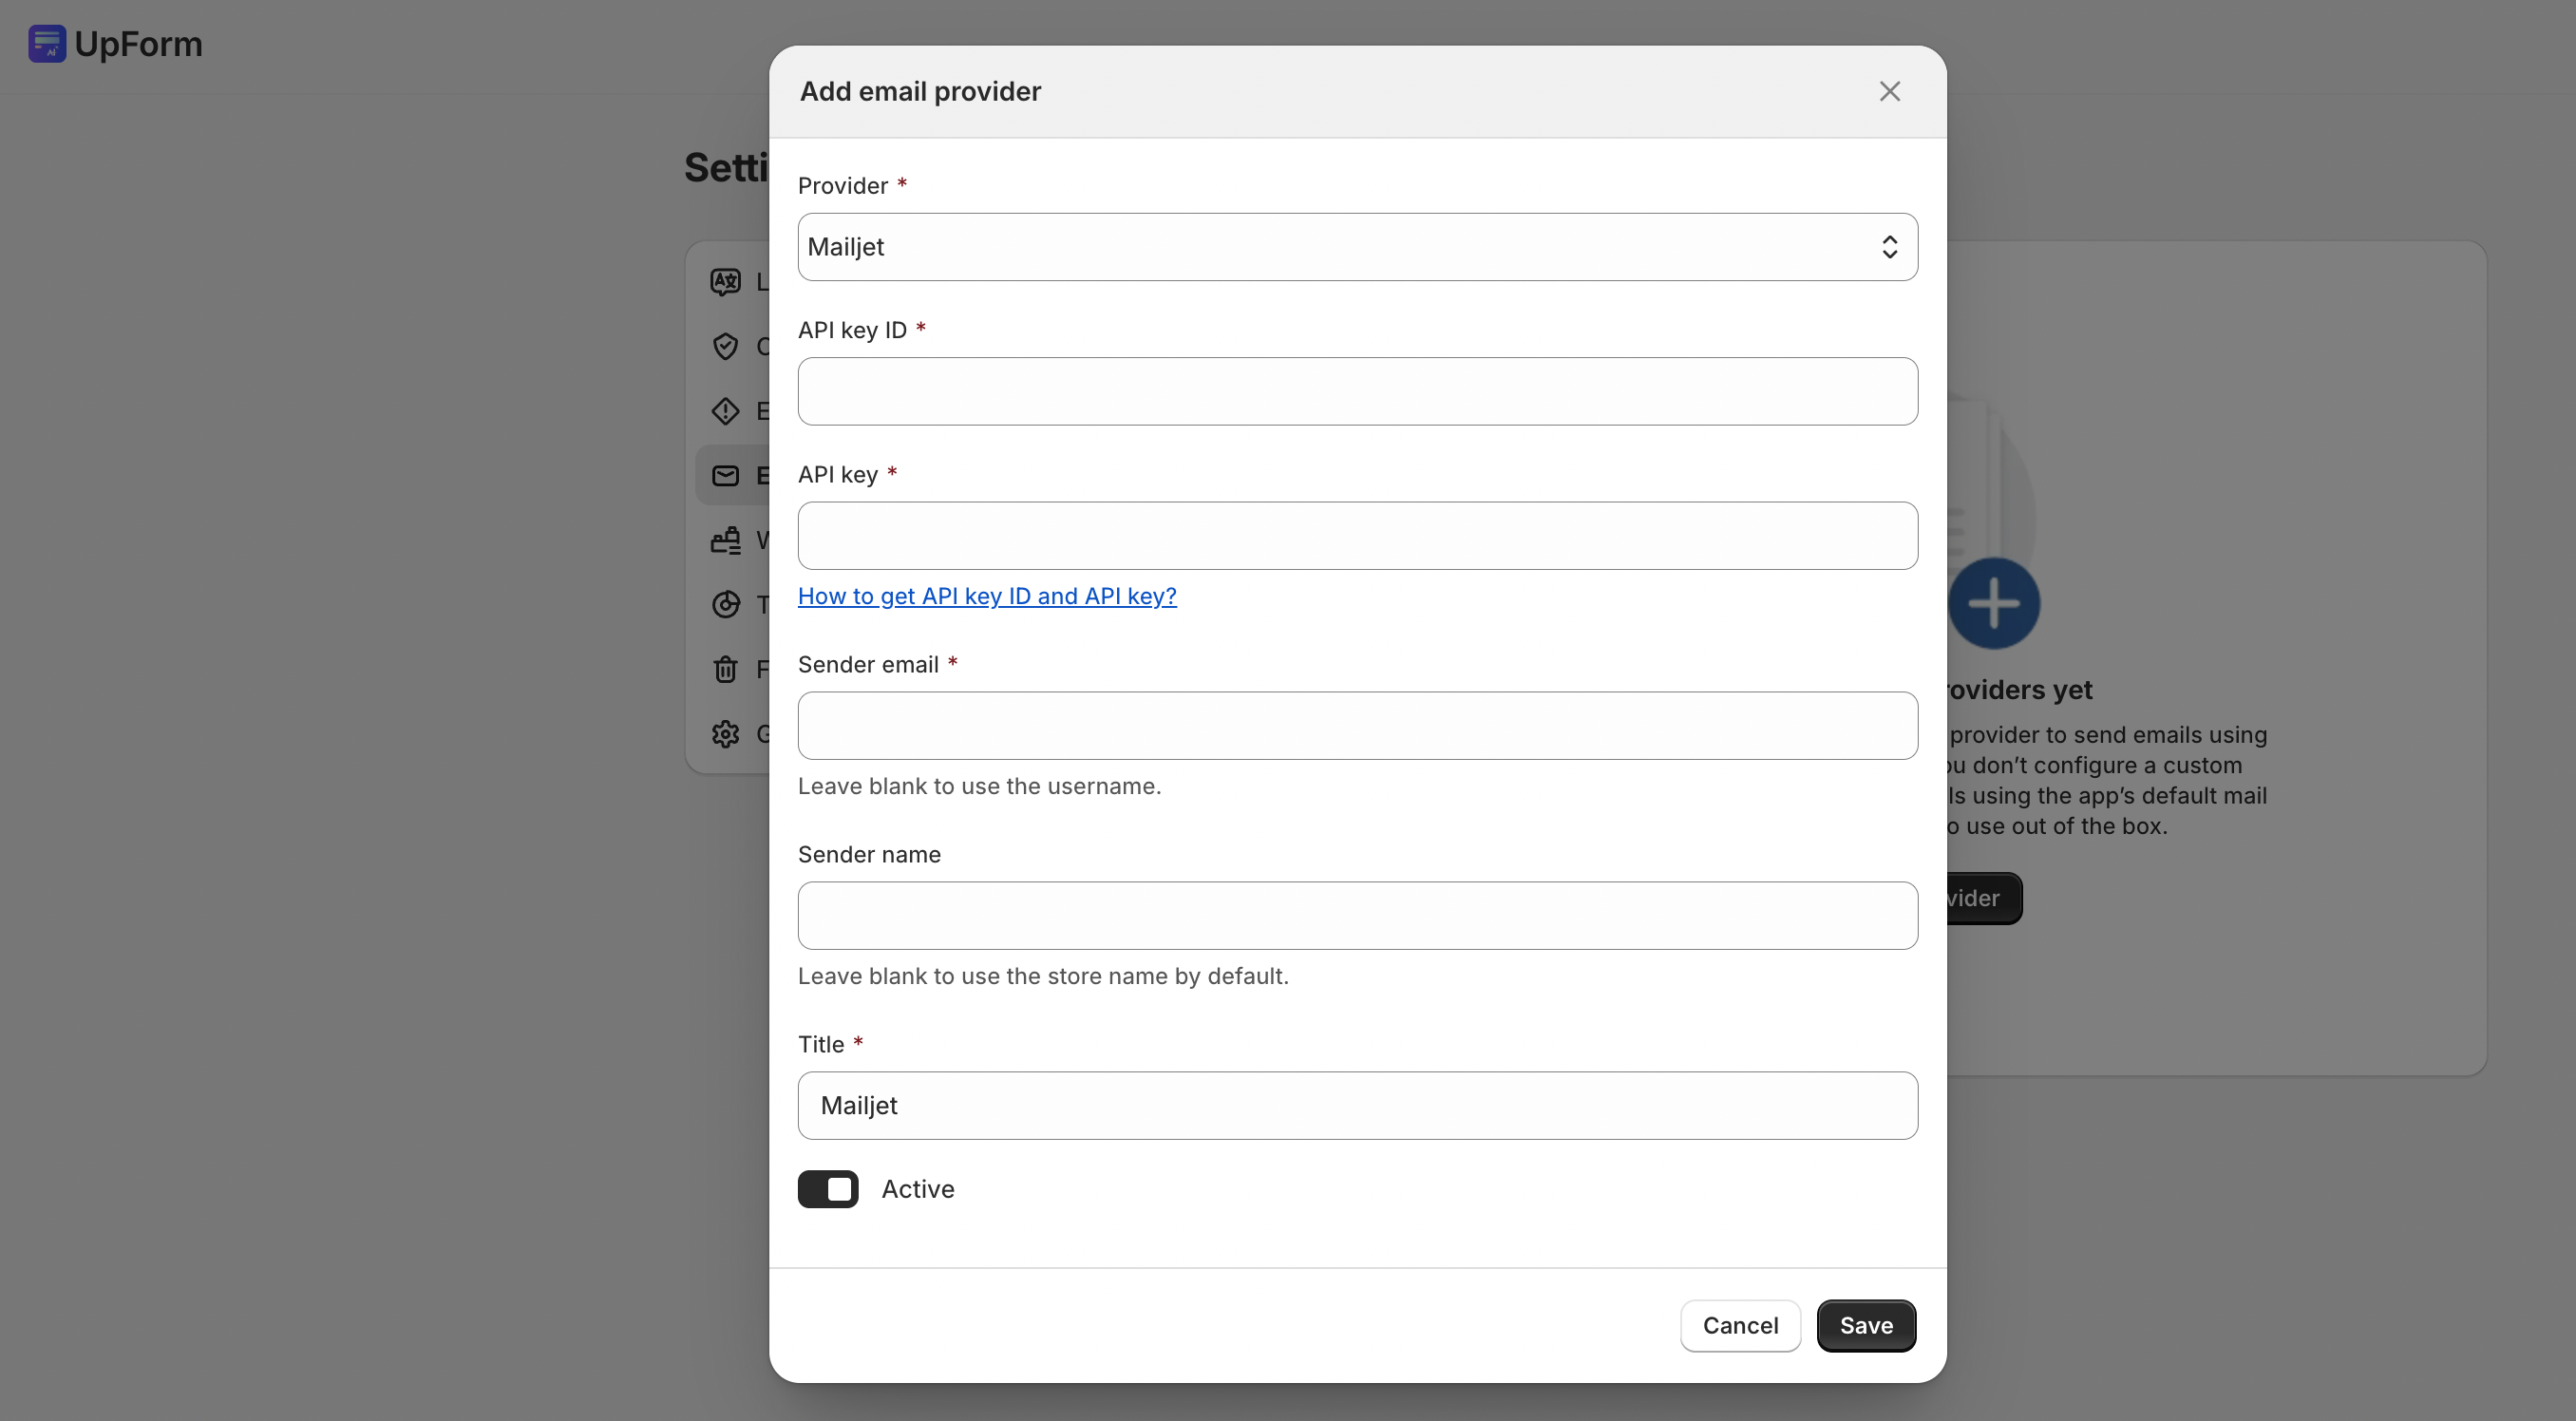
Task: Toggle the Active switch off
Action: point(828,1189)
